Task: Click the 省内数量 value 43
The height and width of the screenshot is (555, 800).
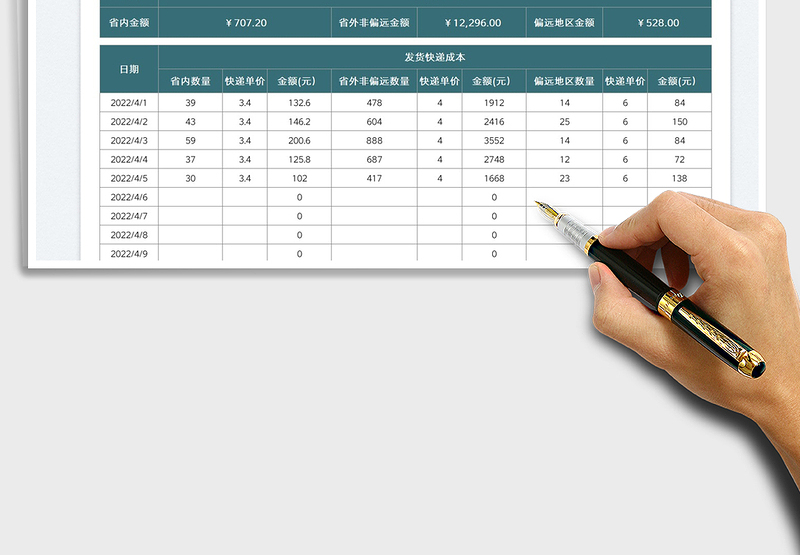Action: (190, 121)
